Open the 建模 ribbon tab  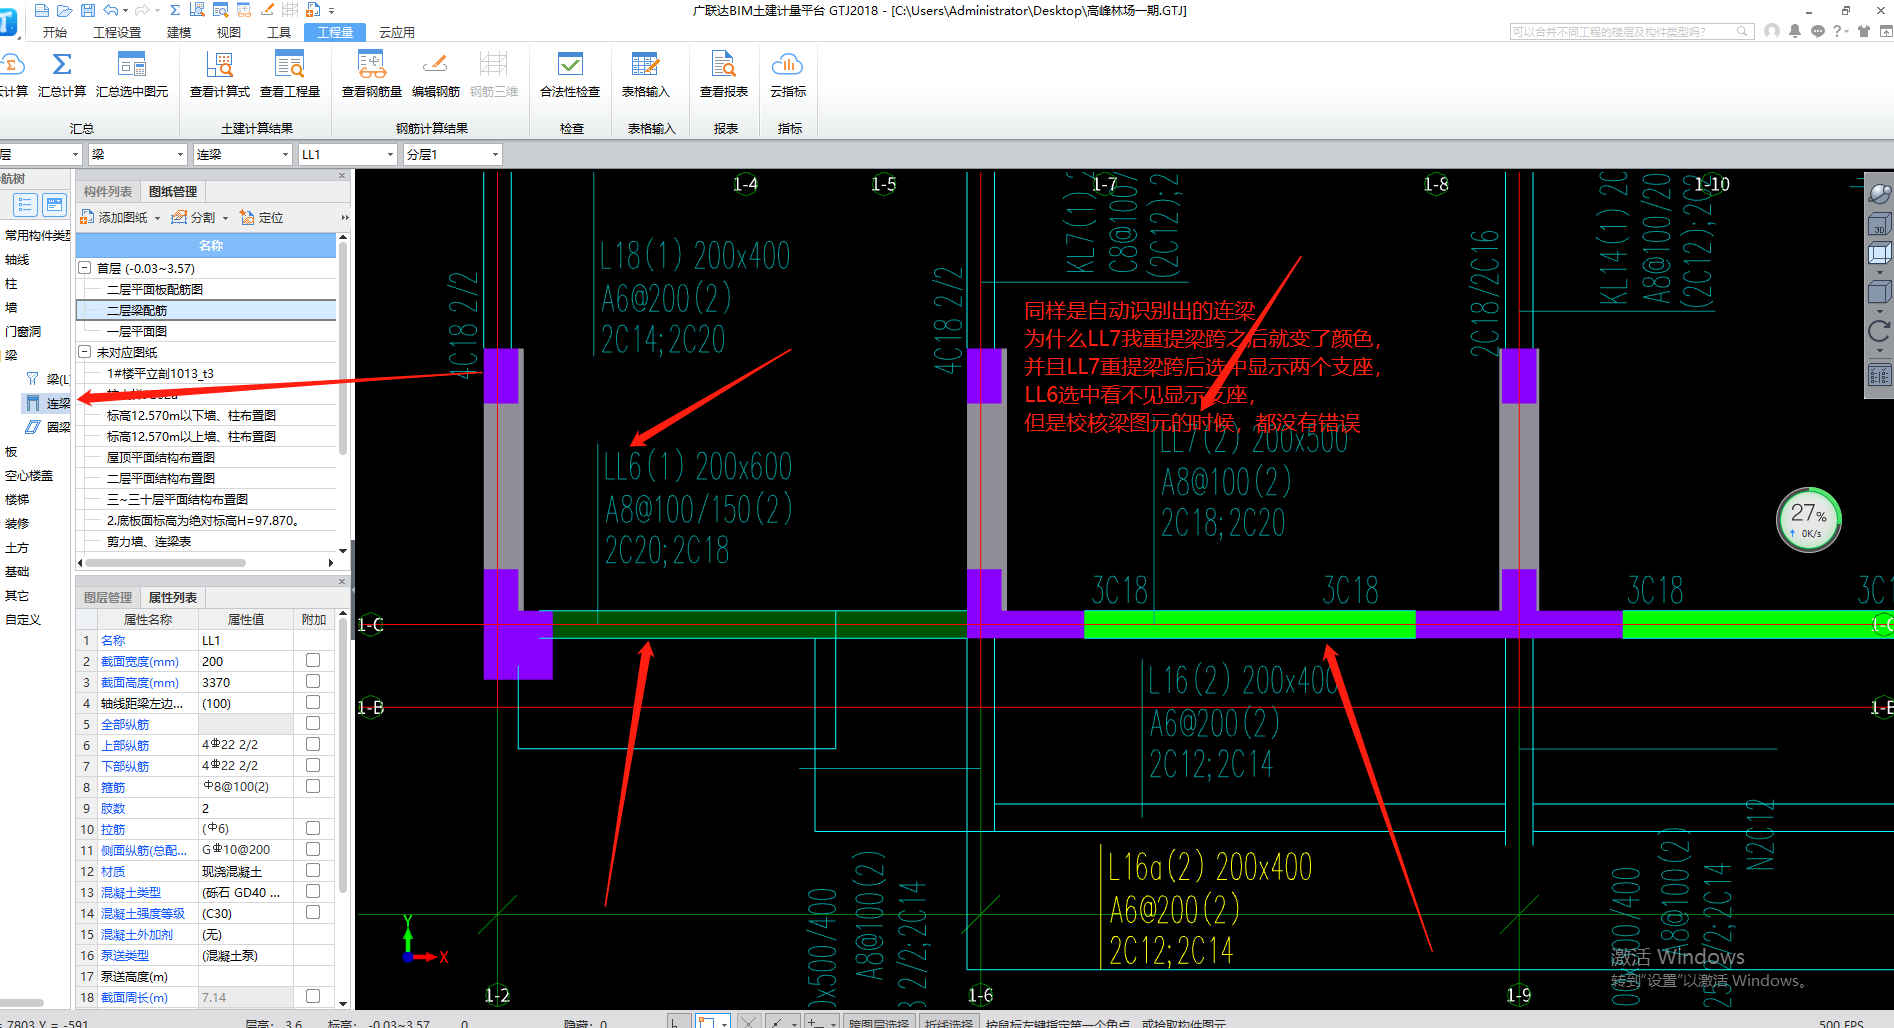[179, 32]
